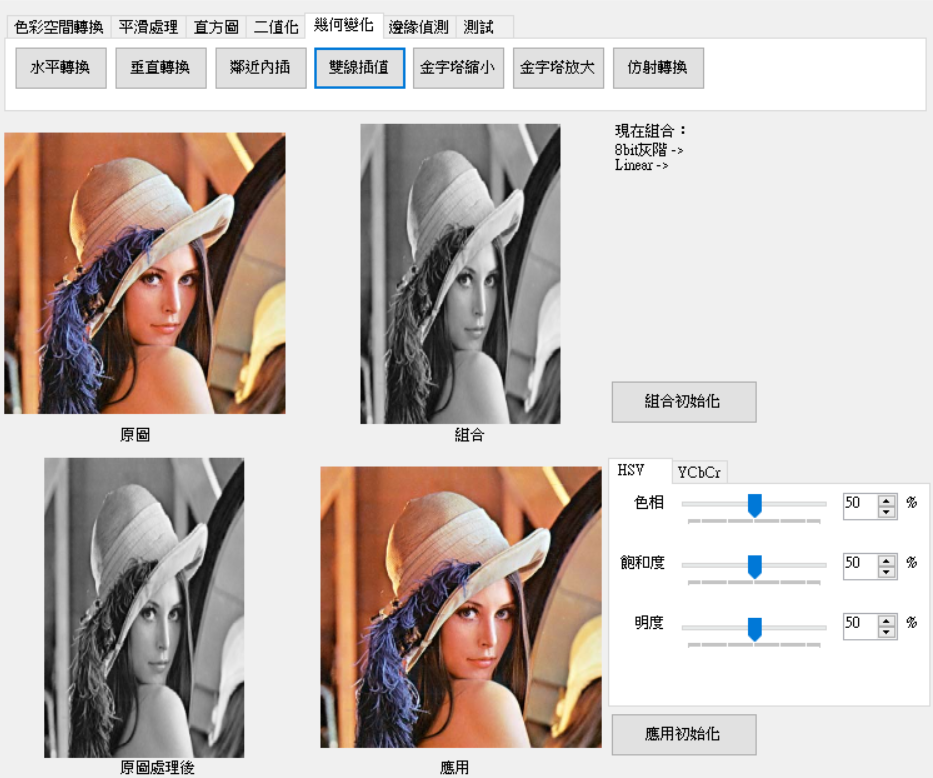
Task: Click the Linear -> combination entry
Action: pyautogui.click(x=641, y=166)
